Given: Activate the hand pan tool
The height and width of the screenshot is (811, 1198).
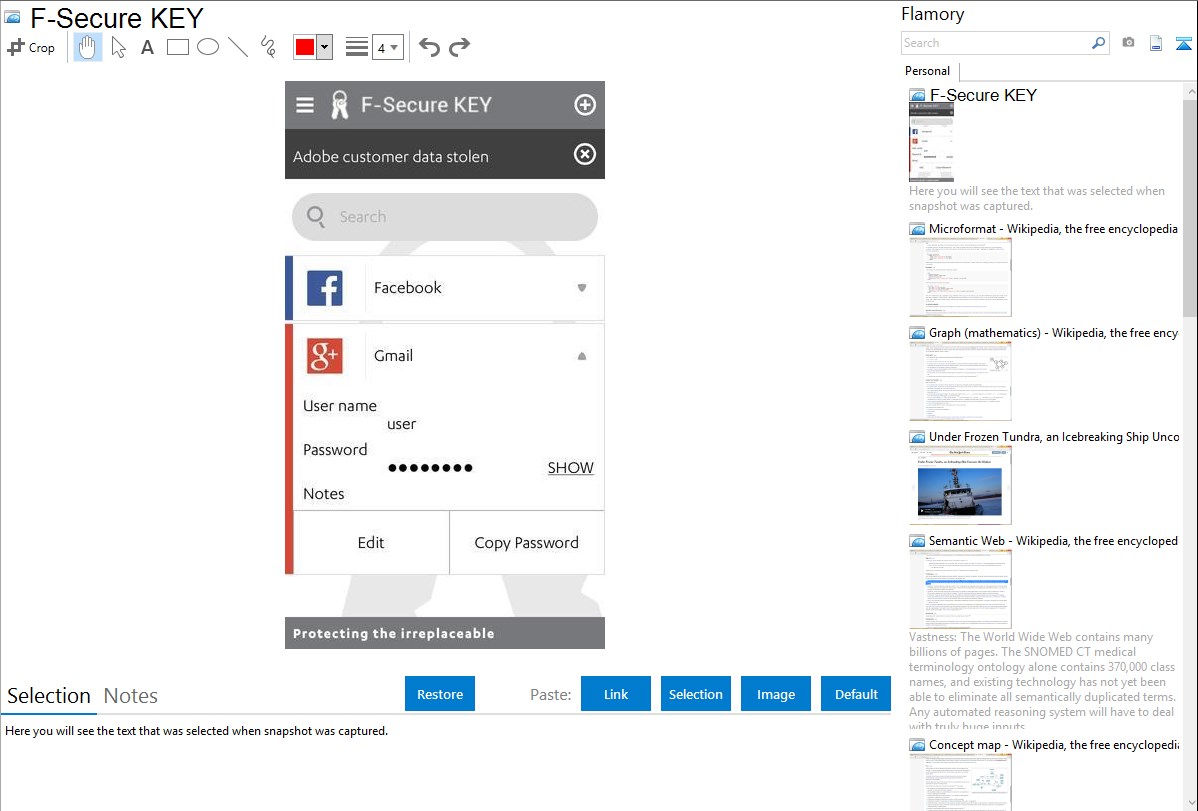Looking at the screenshot, I should pos(87,47).
